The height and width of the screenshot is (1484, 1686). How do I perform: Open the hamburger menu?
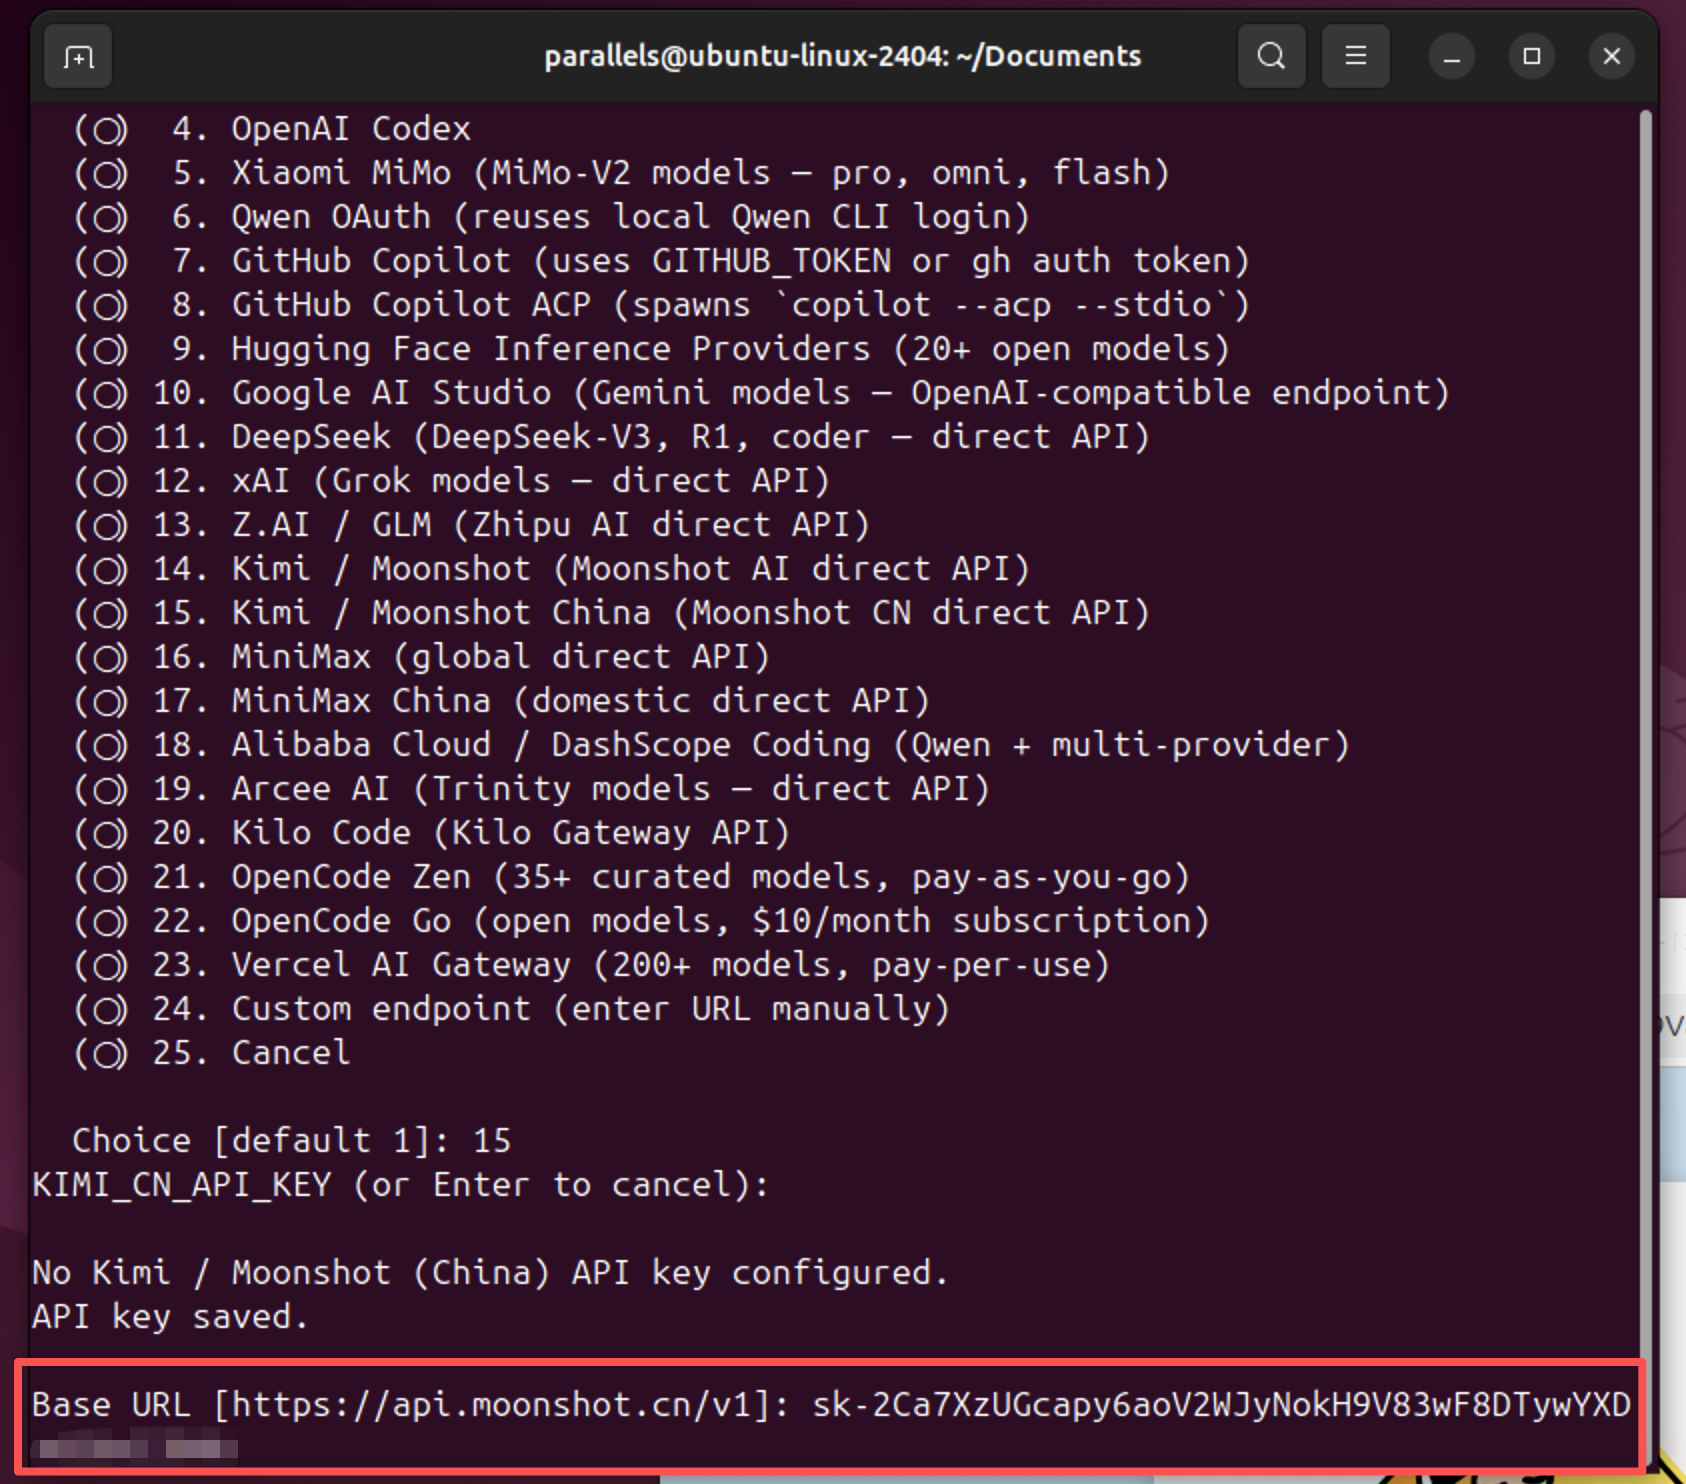pyautogui.click(x=1355, y=56)
